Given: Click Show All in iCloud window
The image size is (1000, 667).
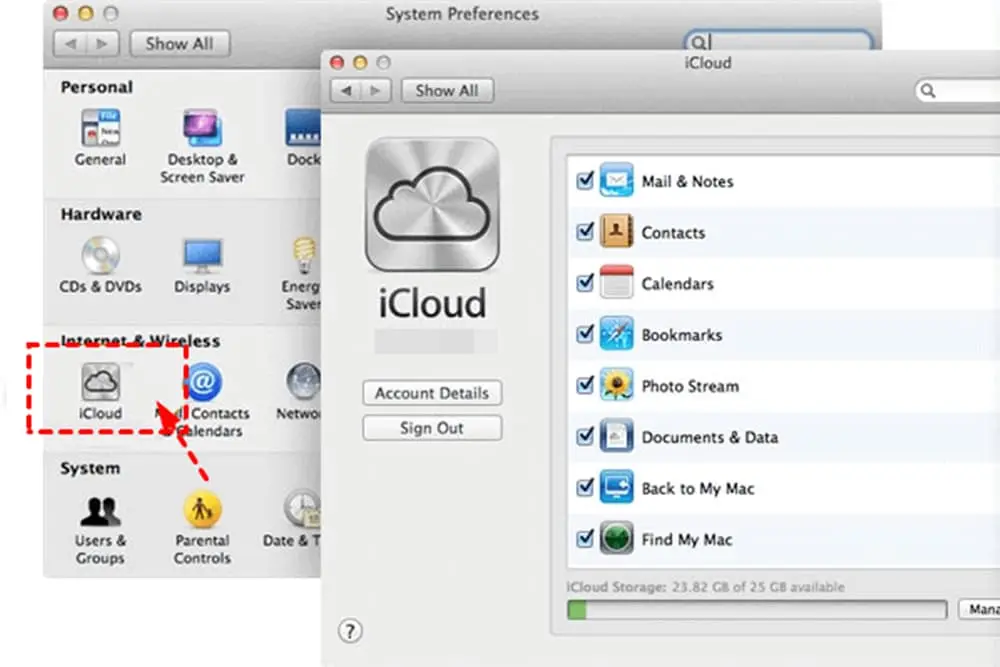Looking at the screenshot, I should [446, 90].
